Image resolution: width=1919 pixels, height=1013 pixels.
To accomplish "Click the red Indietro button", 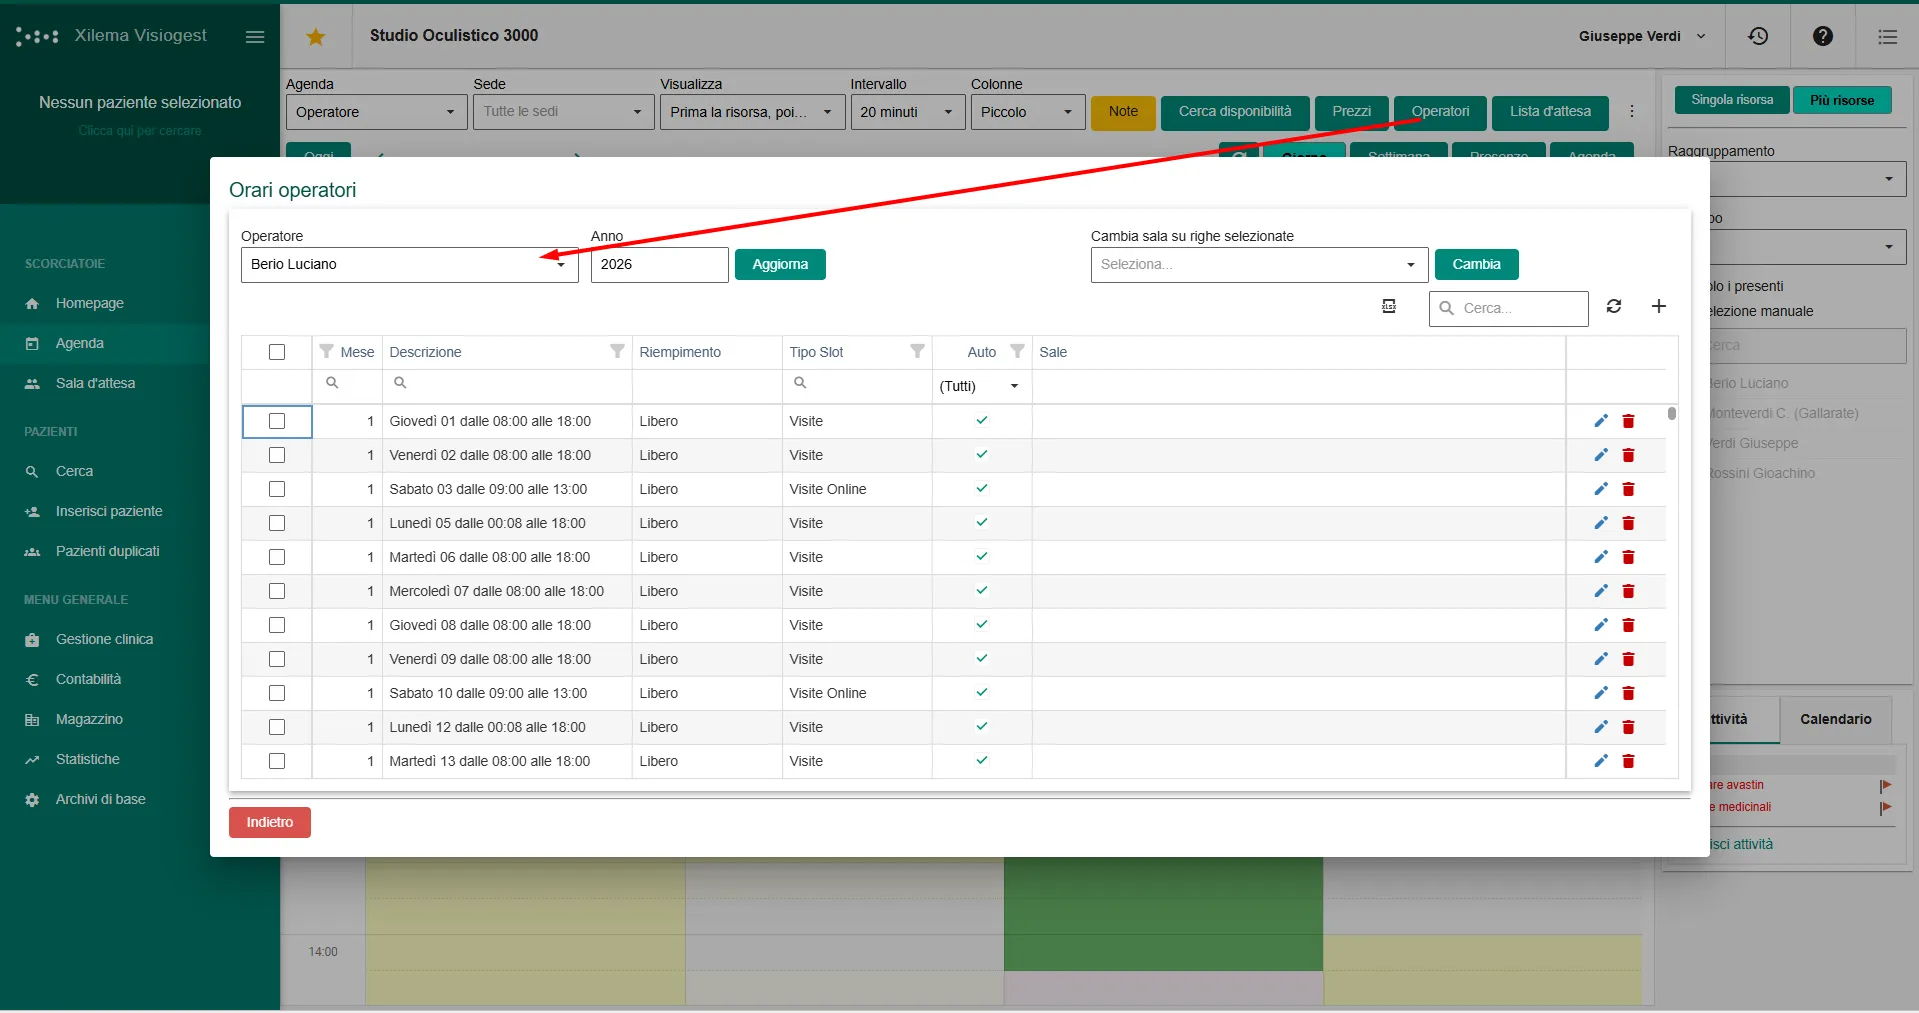I will tap(270, 822).
